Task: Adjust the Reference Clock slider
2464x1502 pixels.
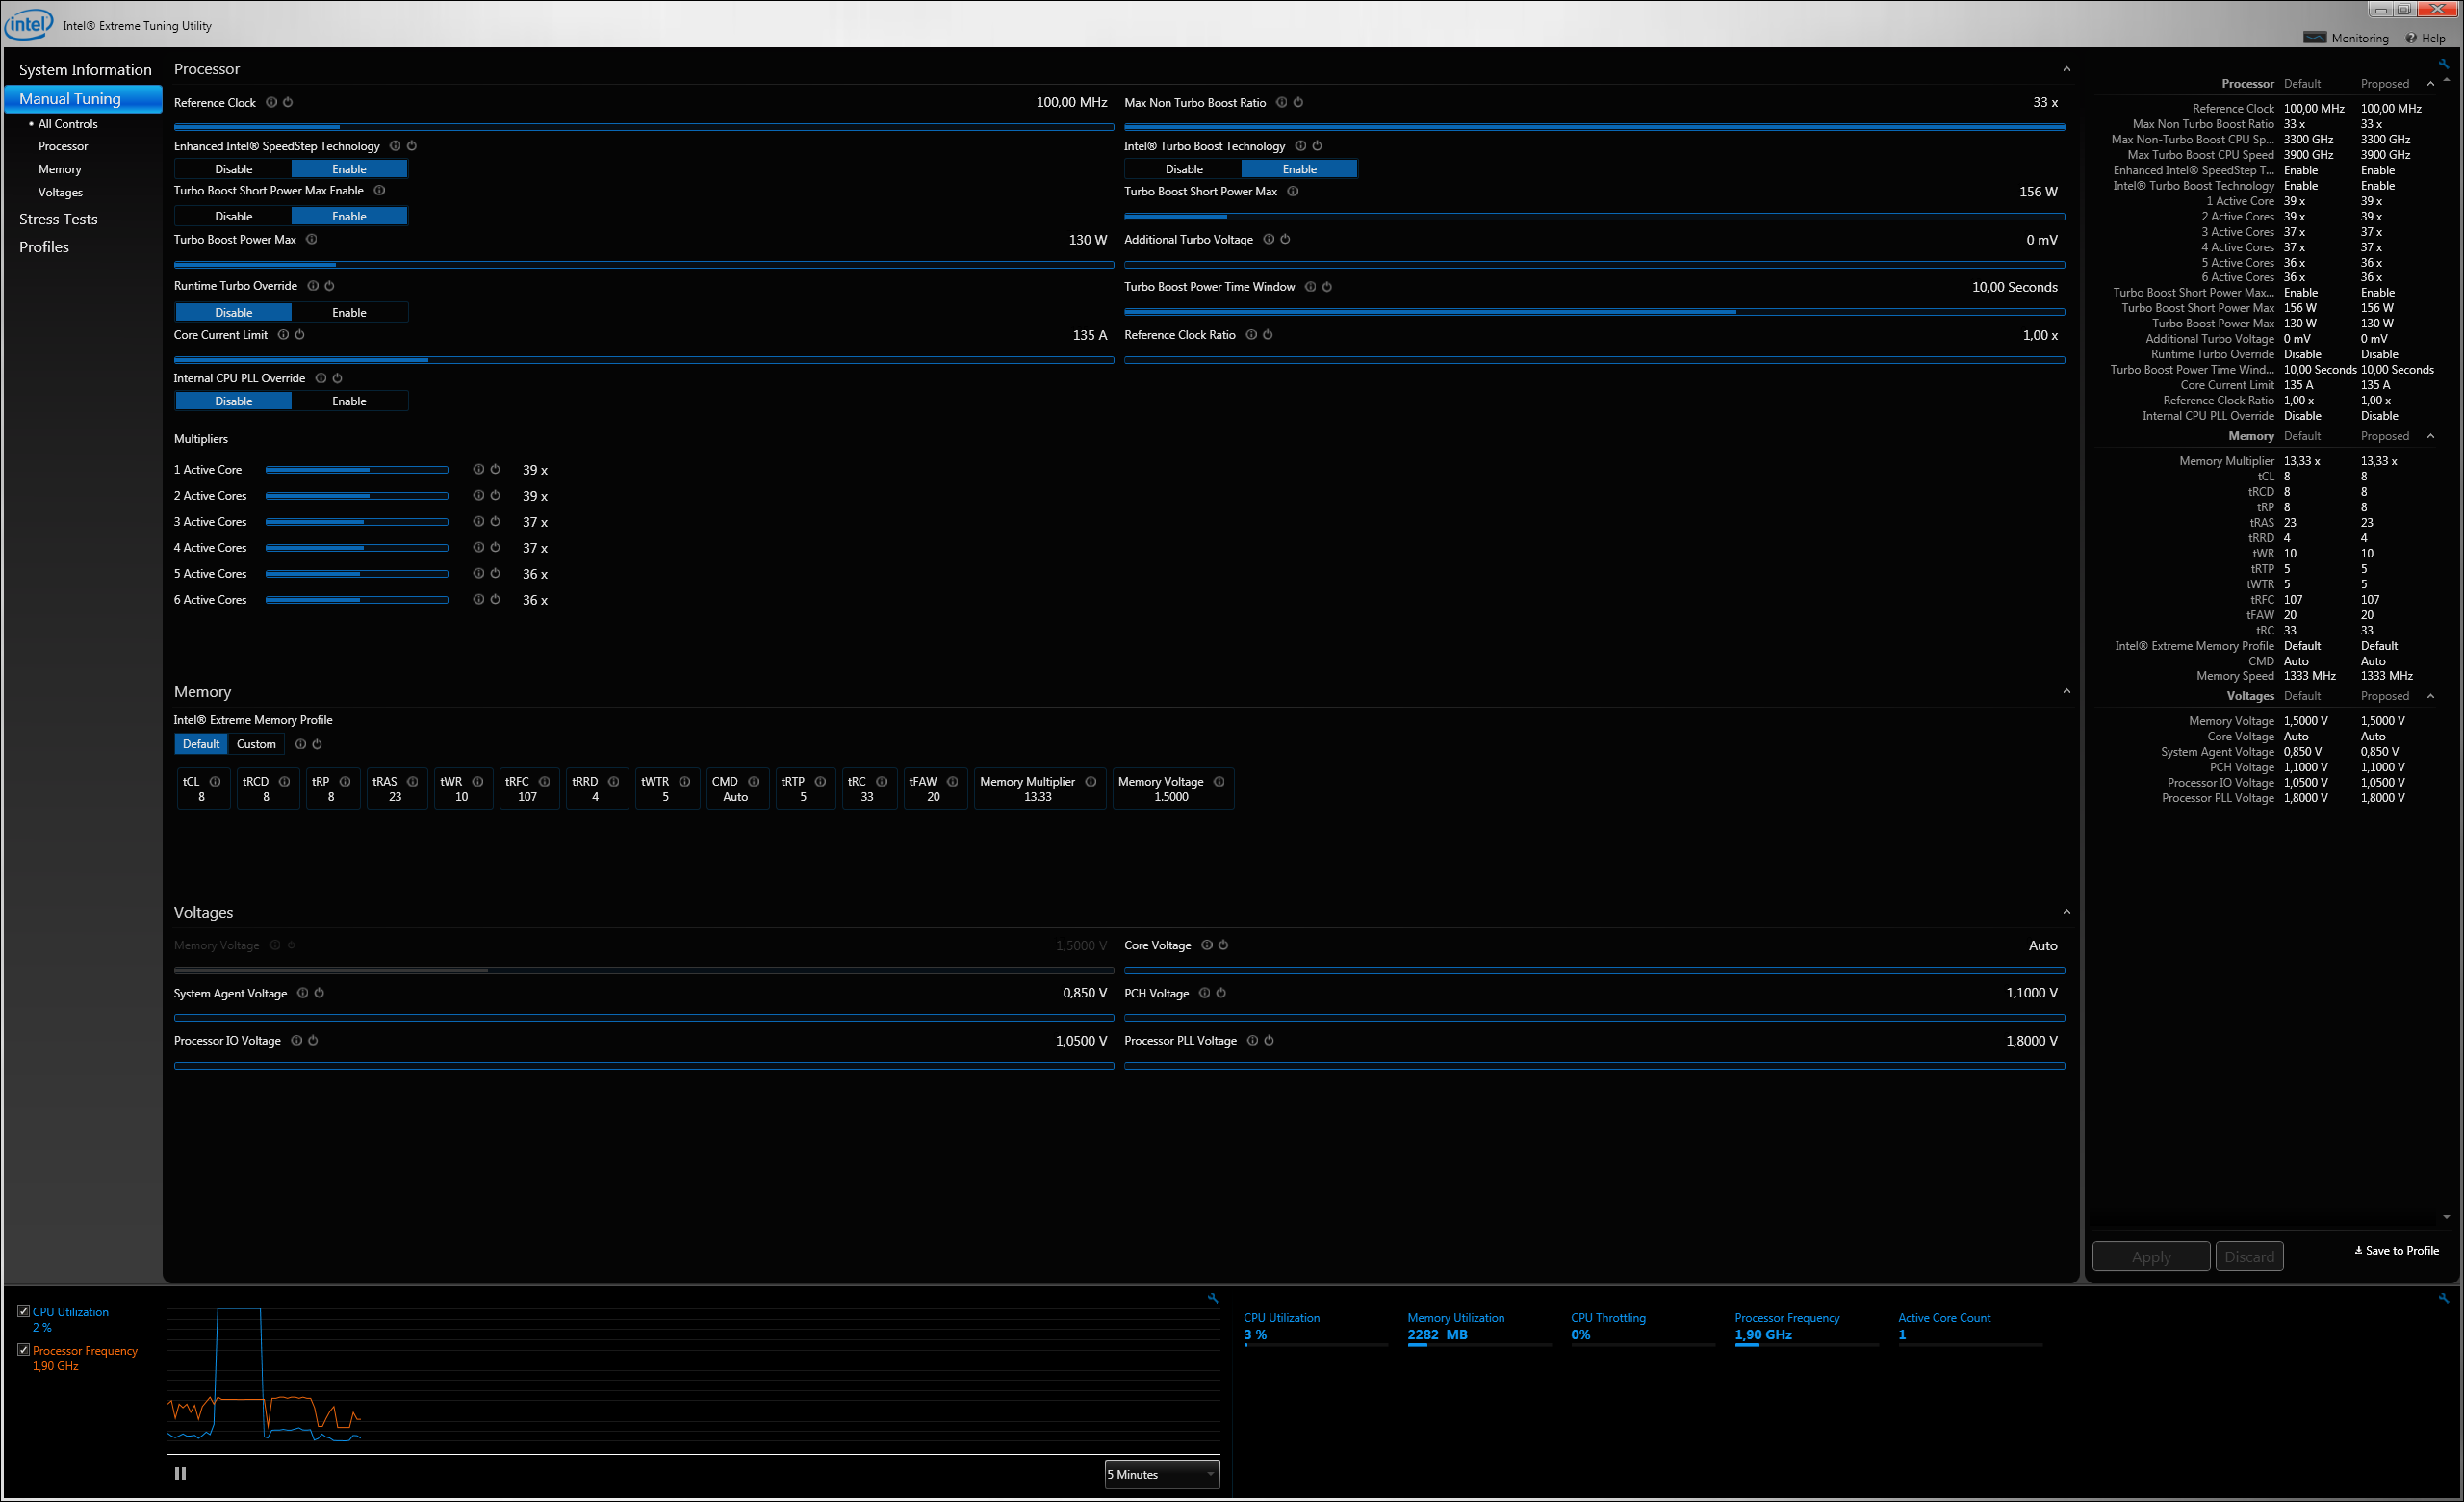Action: coord(643,127)
